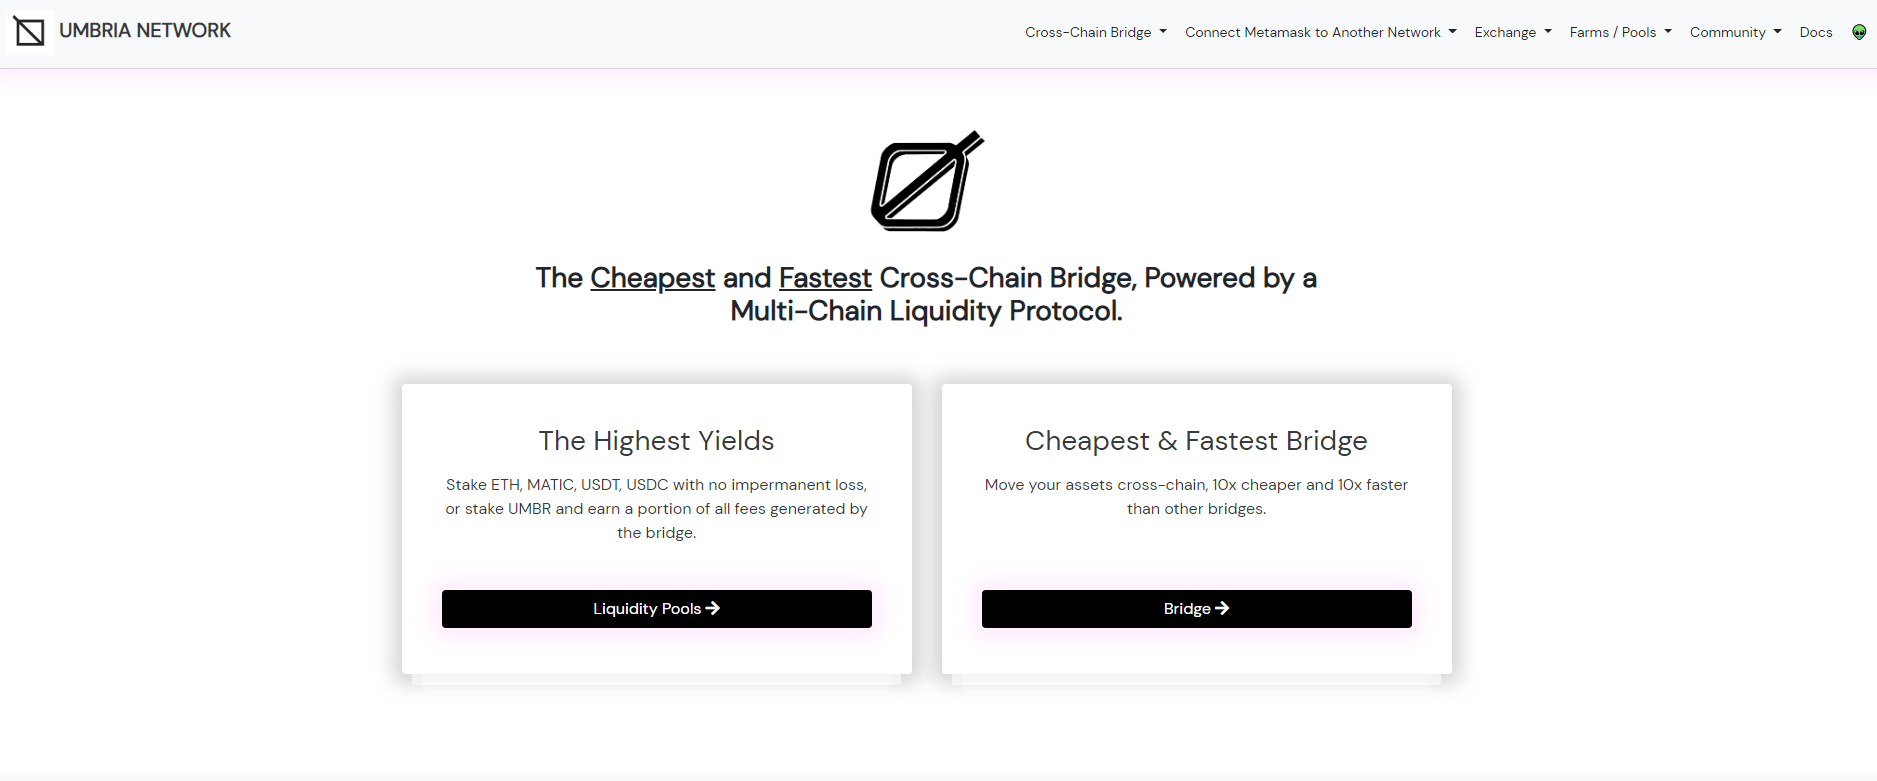
Task: Expand Connect Metamask to Another Network menu
Action: [x=1320, y=32]
